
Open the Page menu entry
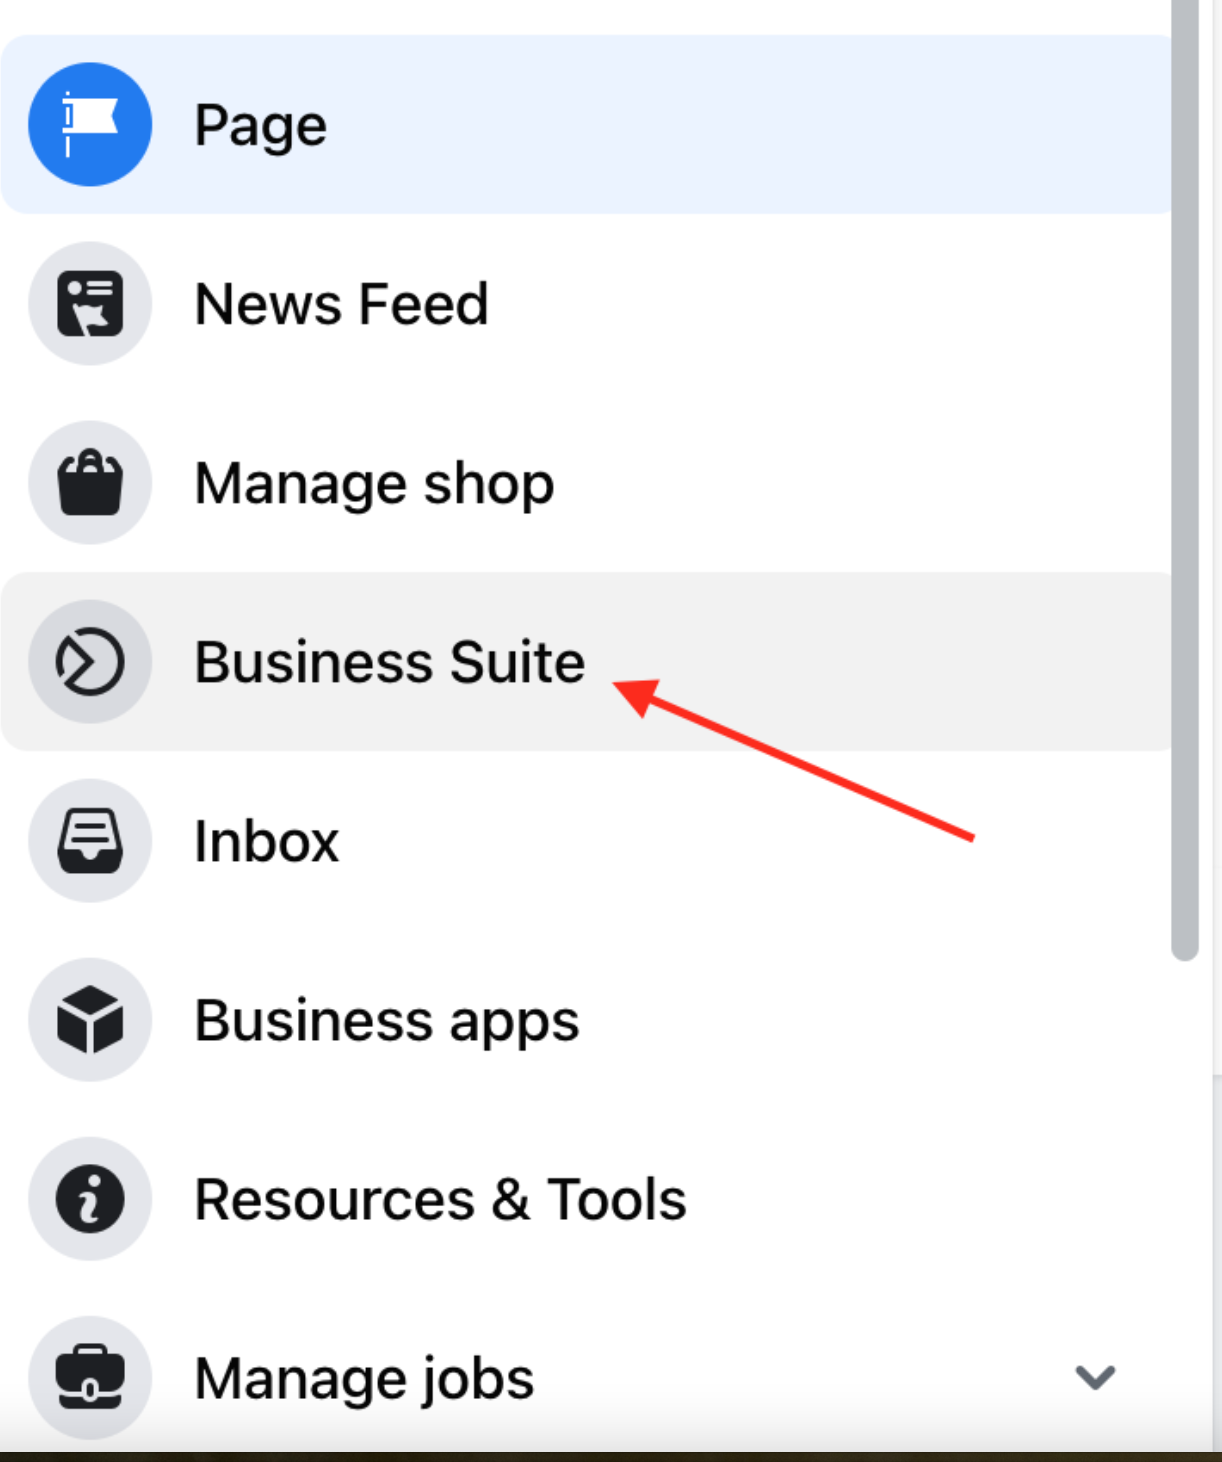pos(260,124)
